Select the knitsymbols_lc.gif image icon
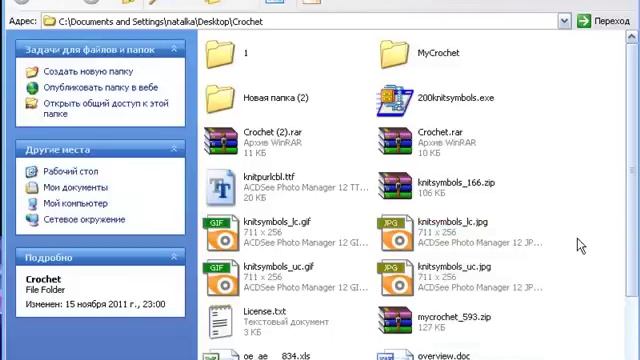Screen dimensions: 640x360 pos(221,233)
